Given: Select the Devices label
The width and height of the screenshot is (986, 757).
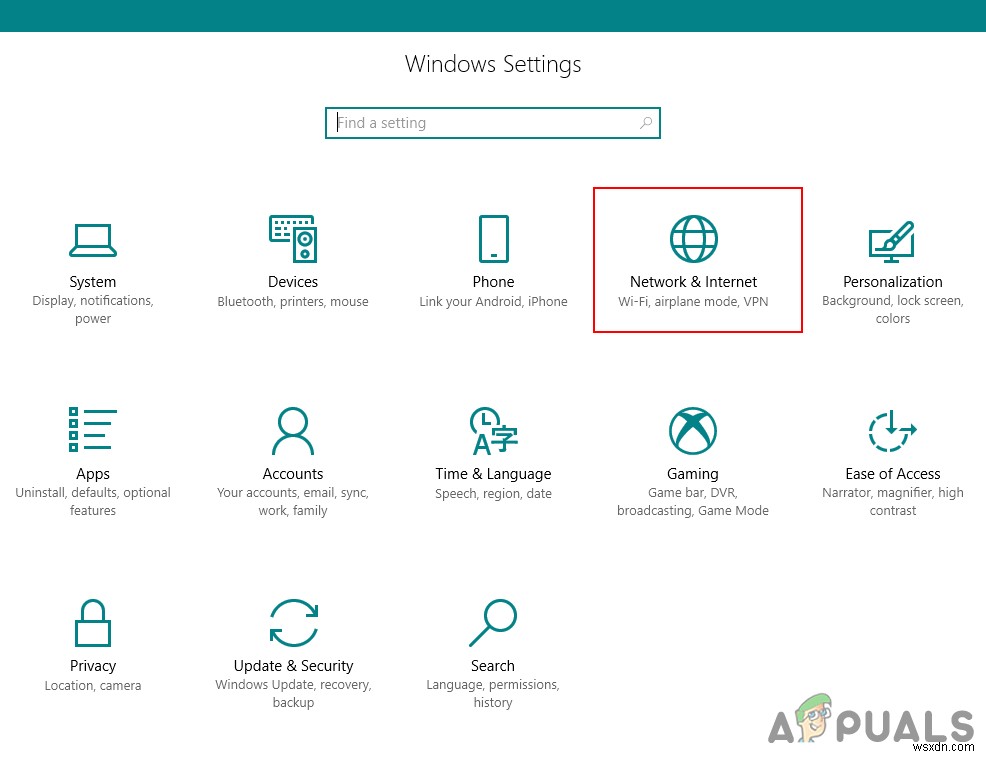Looking at the screenshot, I should click(x=293, y=282).
